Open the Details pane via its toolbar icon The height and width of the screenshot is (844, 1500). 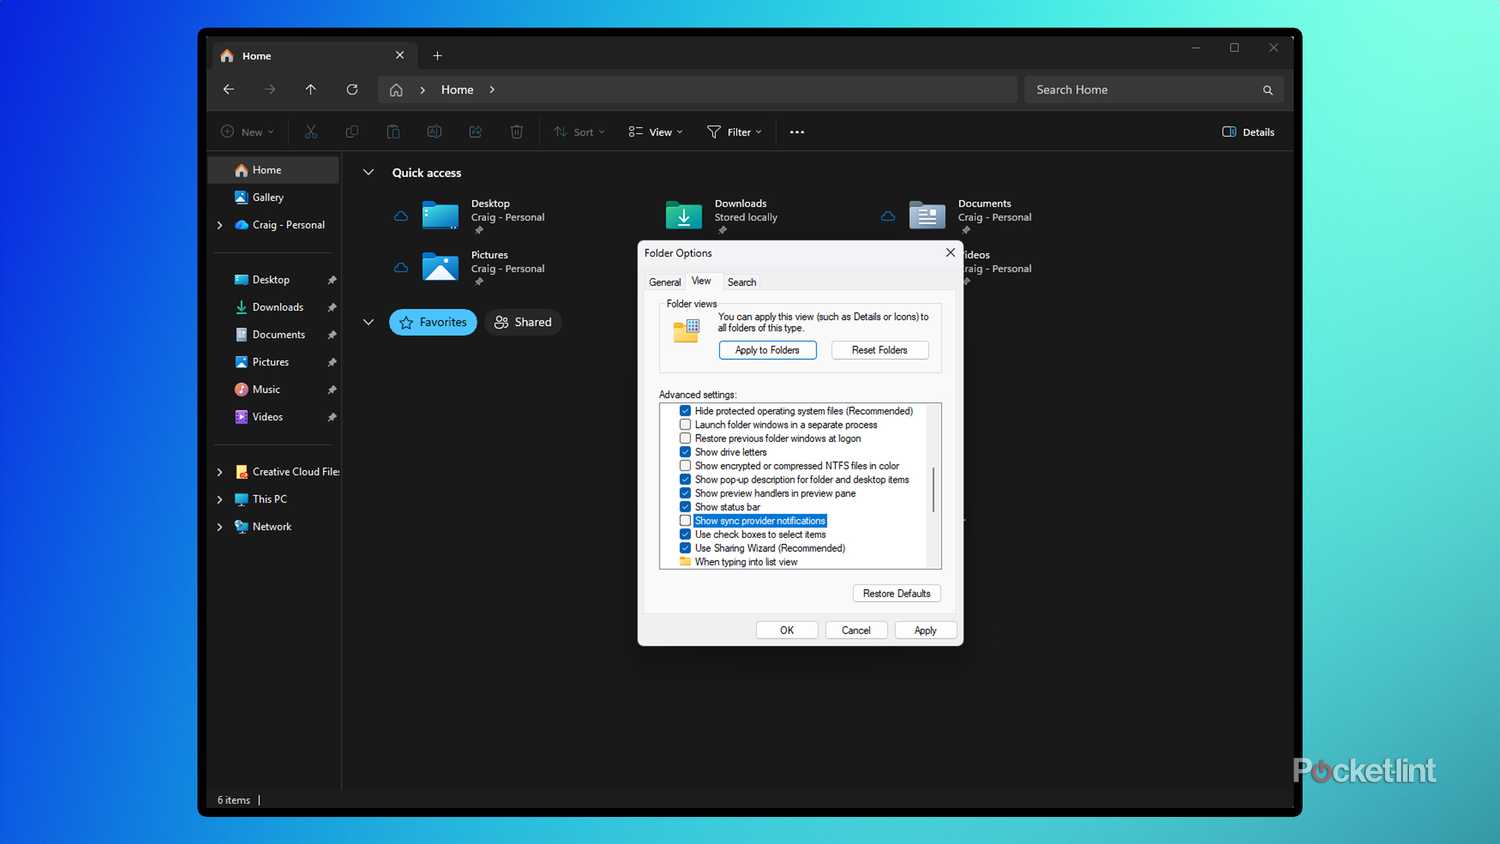pyautogui.click(x=1247, y=131)
